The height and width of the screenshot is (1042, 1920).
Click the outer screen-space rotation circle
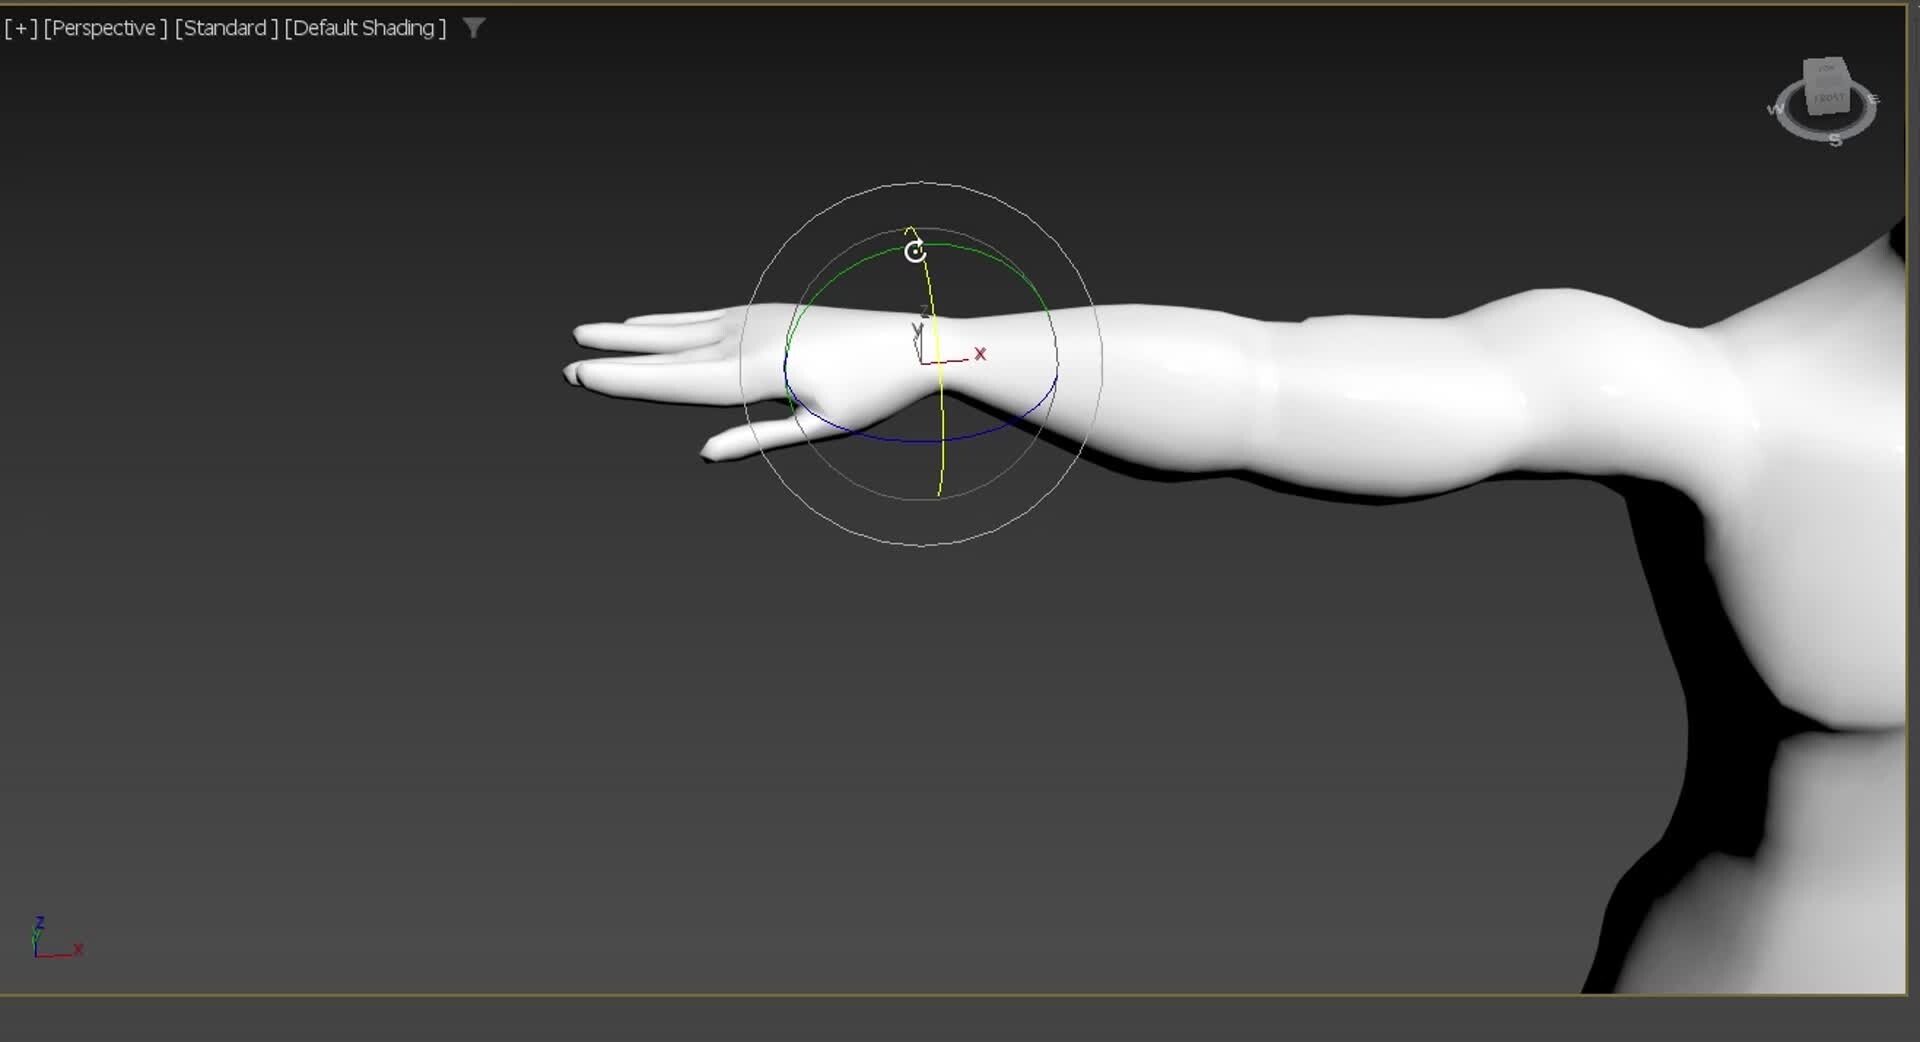pos(925,184)
